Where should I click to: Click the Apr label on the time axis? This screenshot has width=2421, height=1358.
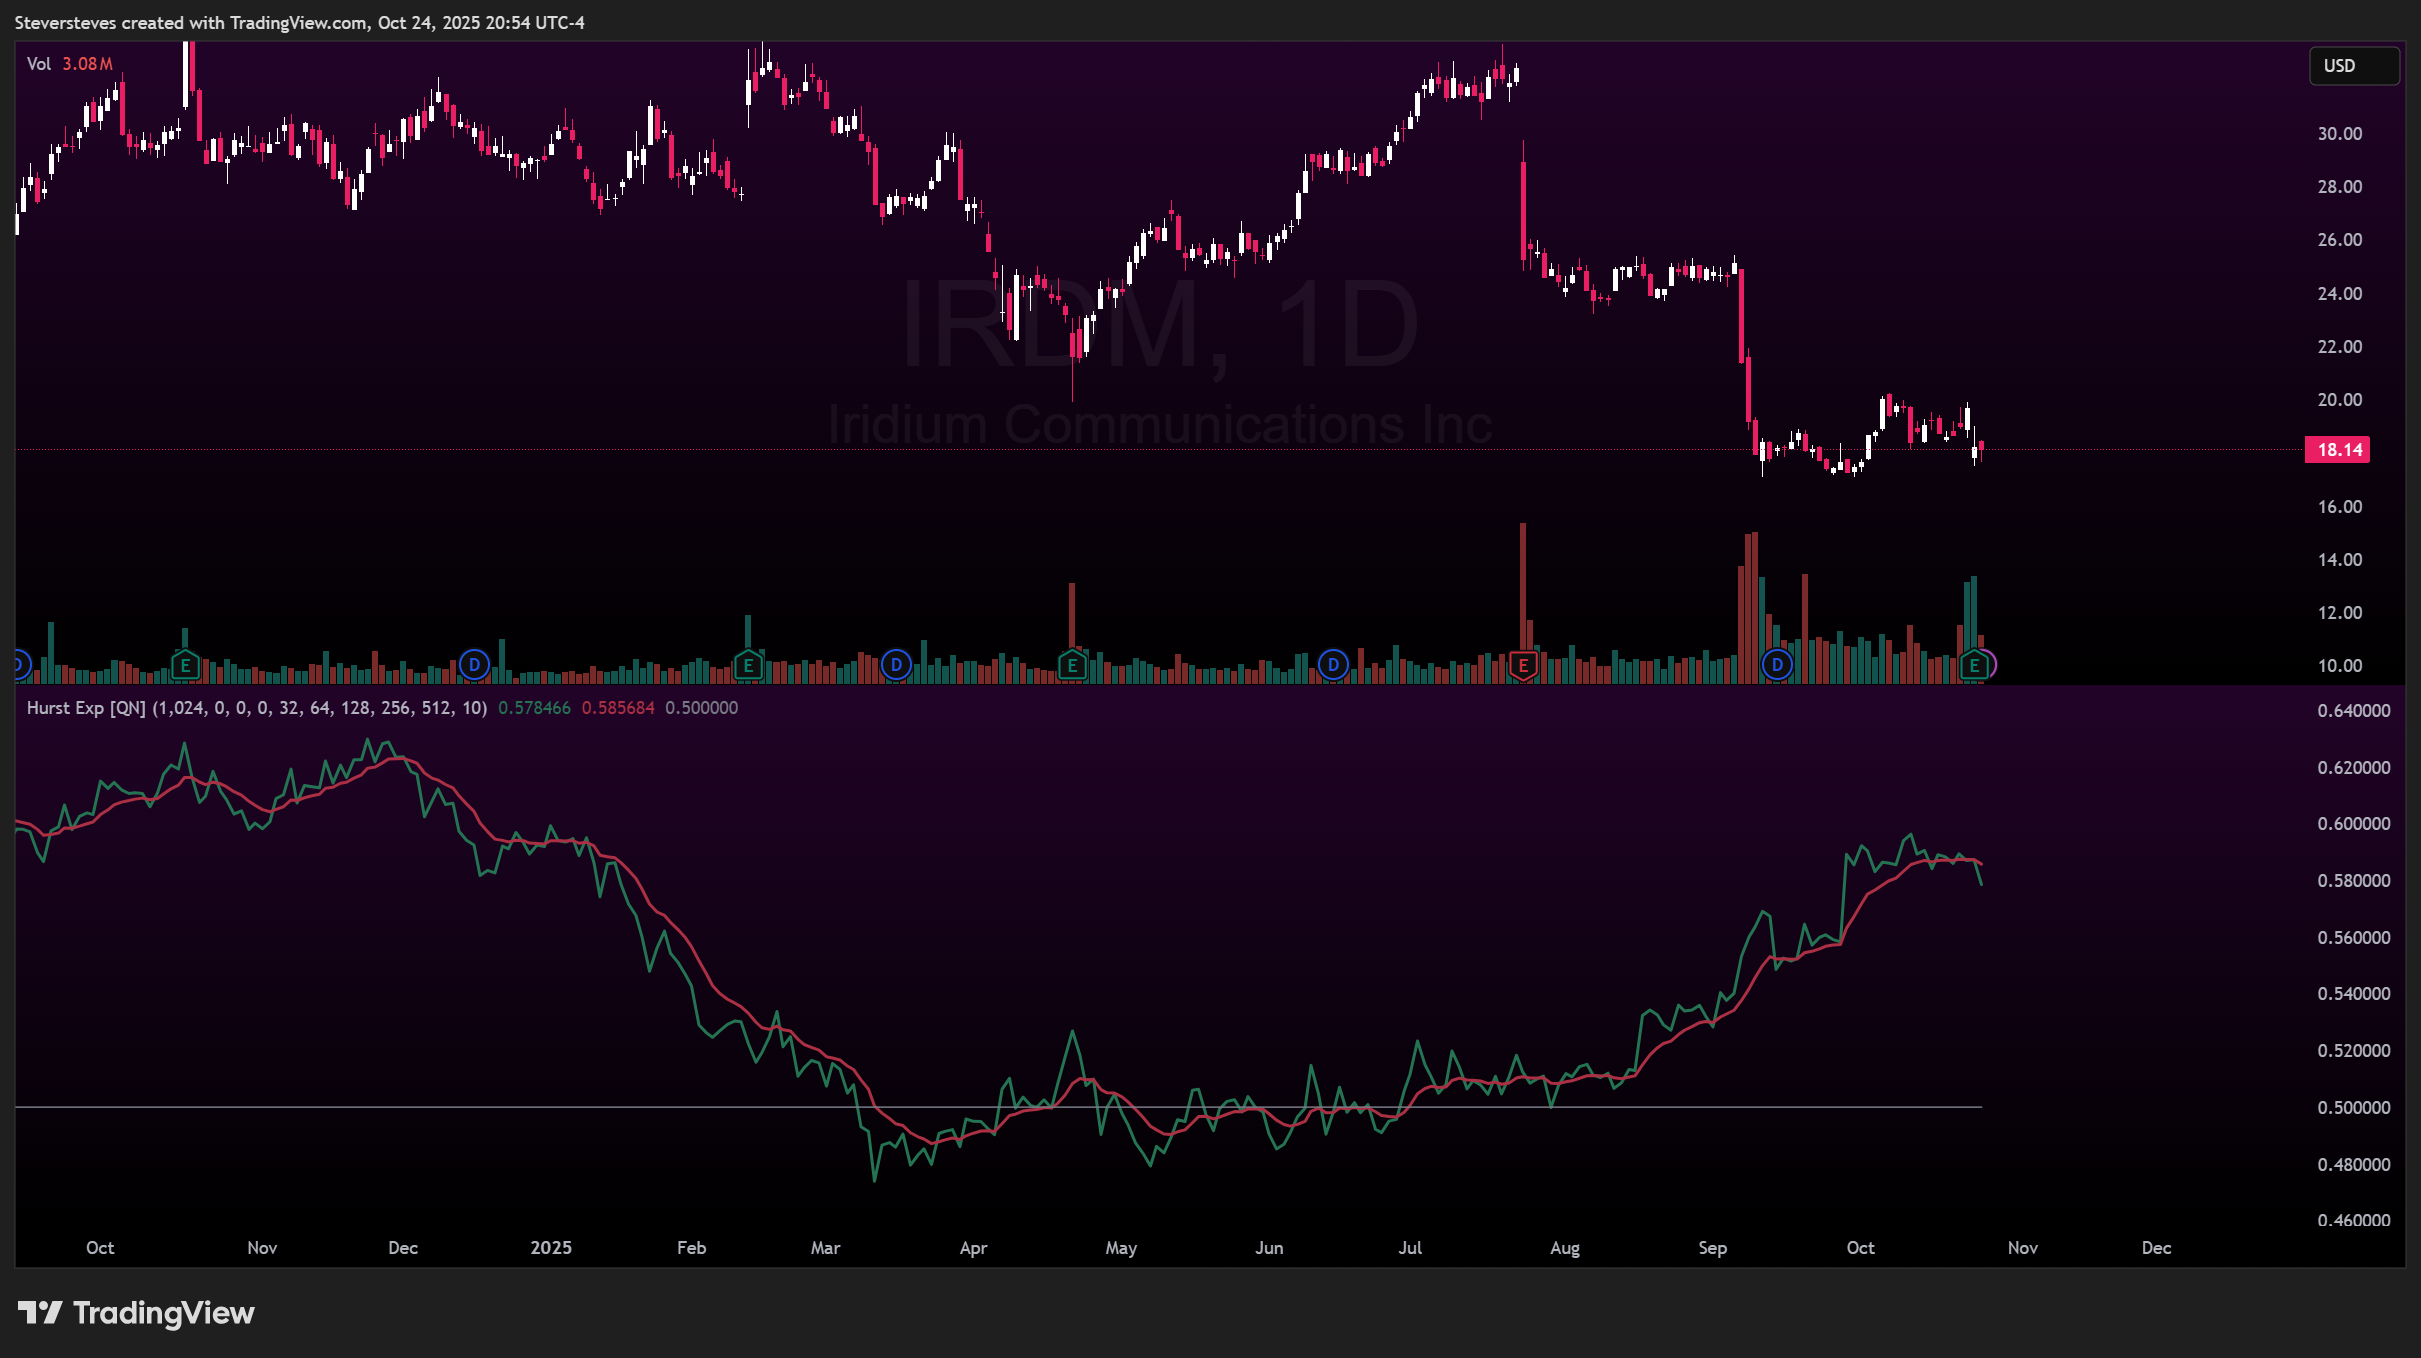(x=973, y=1248)
